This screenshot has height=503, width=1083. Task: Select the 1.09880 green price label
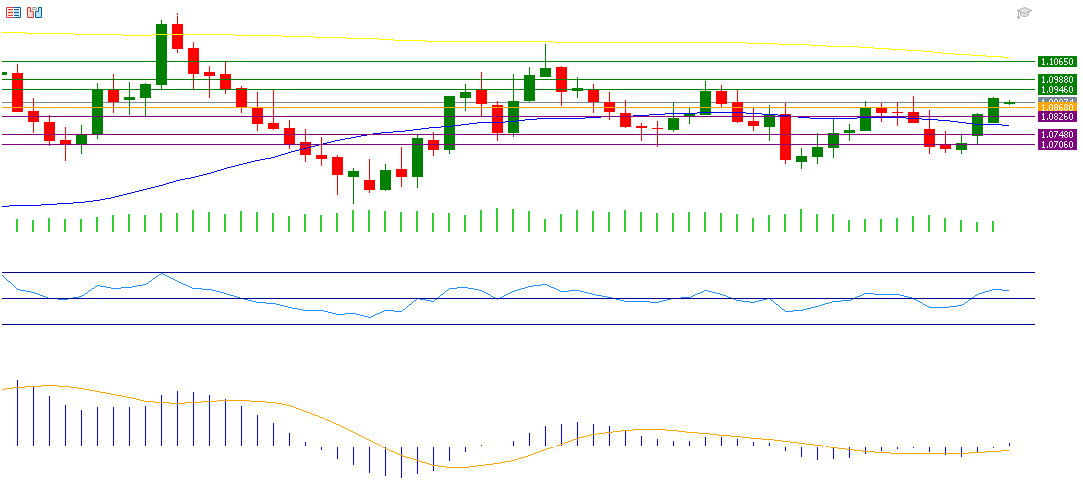1057,79
